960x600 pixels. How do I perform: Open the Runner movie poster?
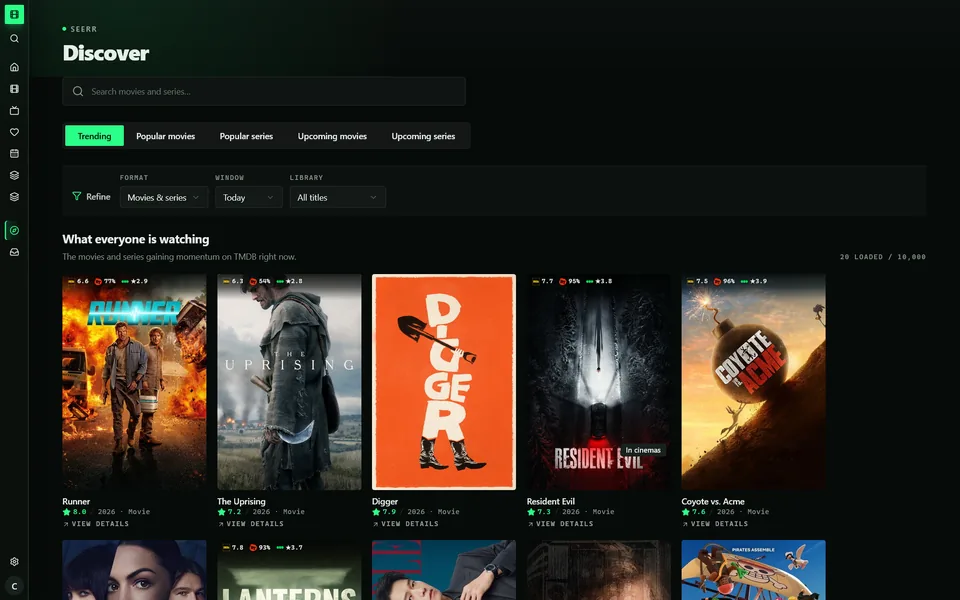click(134, 382)
